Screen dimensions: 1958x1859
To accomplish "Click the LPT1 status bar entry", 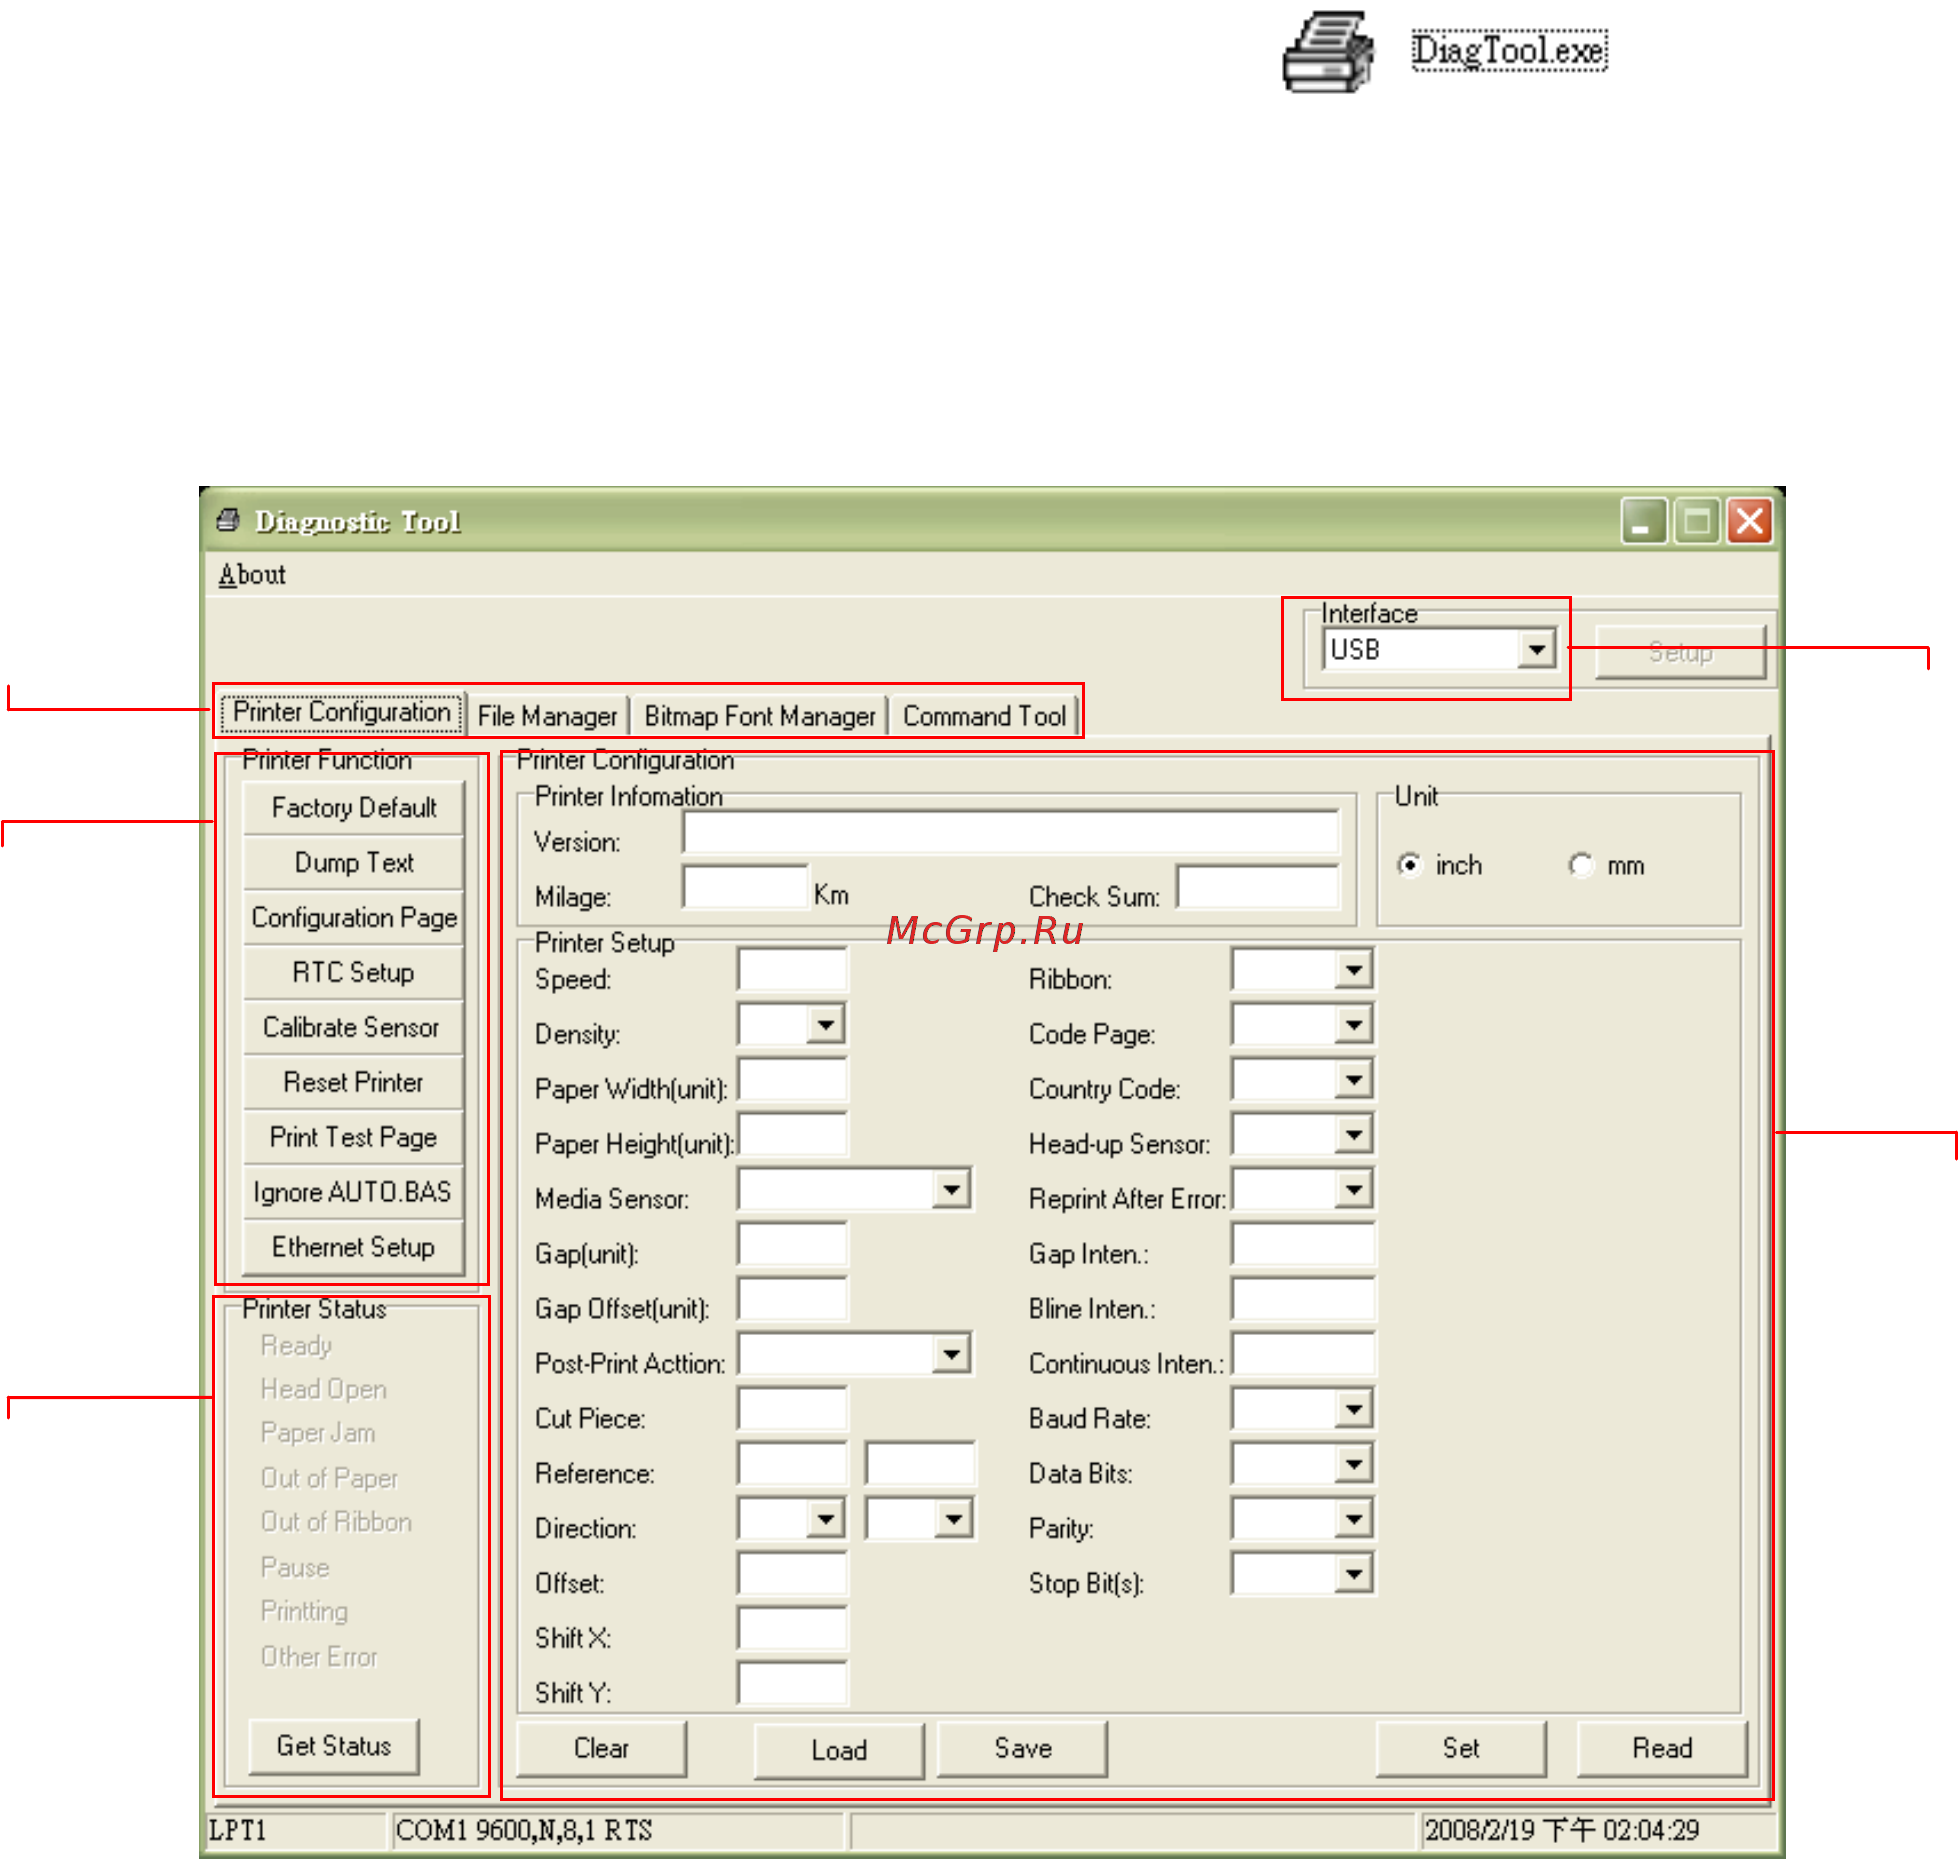I will (296, 1830).
